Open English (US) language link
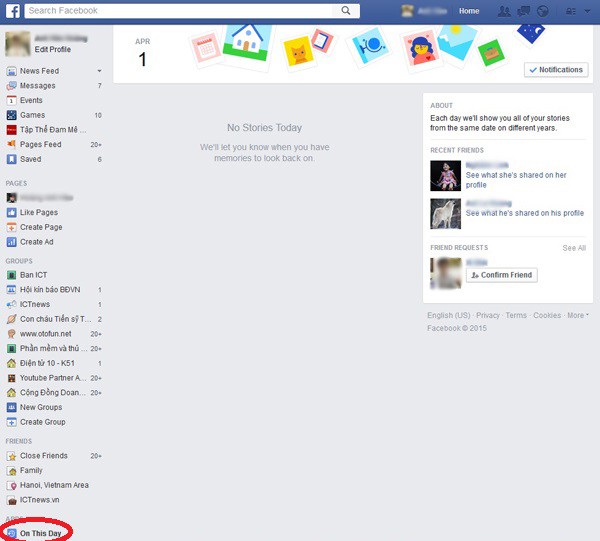This screenshot has height=541, width=600. pyautogui.click(x=448, y=315)
